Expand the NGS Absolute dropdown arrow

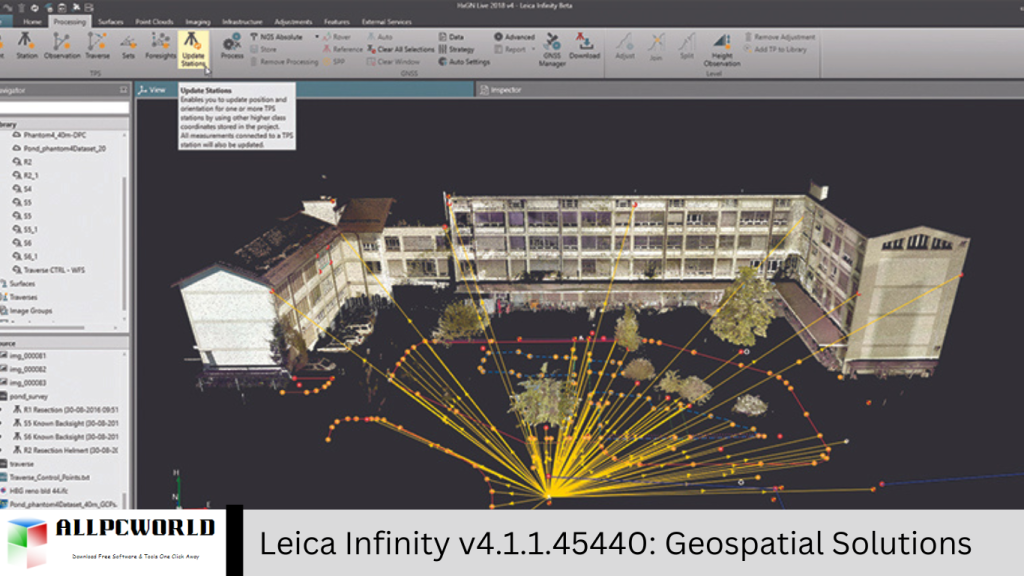click(x=317, y=37)
